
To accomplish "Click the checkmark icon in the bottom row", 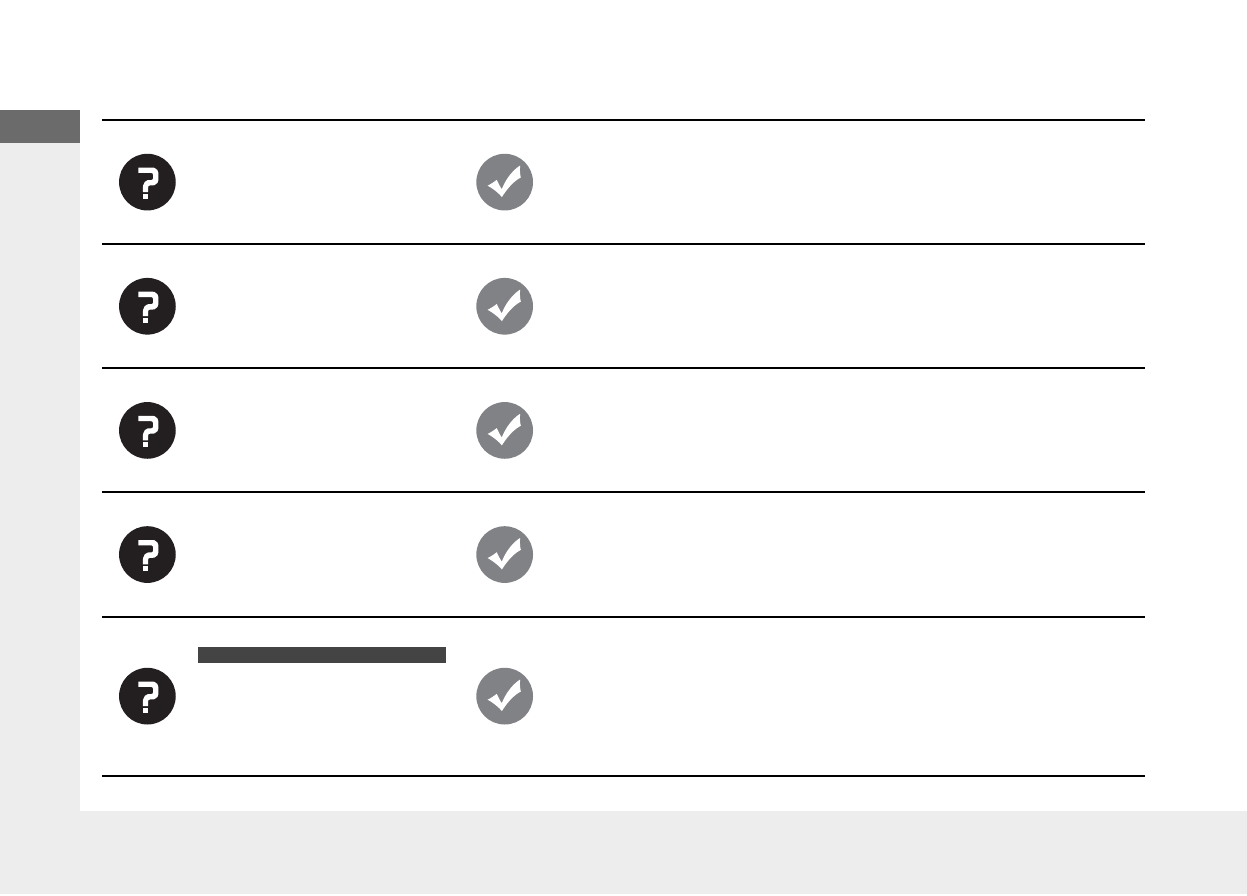I will coord(504,696).
